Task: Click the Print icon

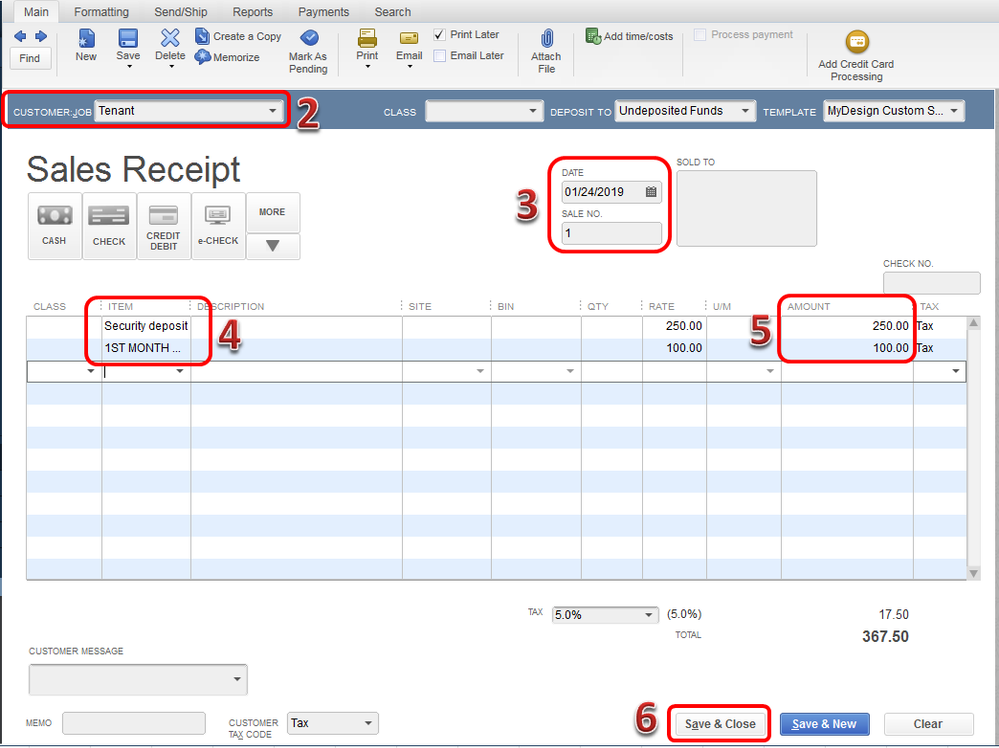Action: (367, 38)
